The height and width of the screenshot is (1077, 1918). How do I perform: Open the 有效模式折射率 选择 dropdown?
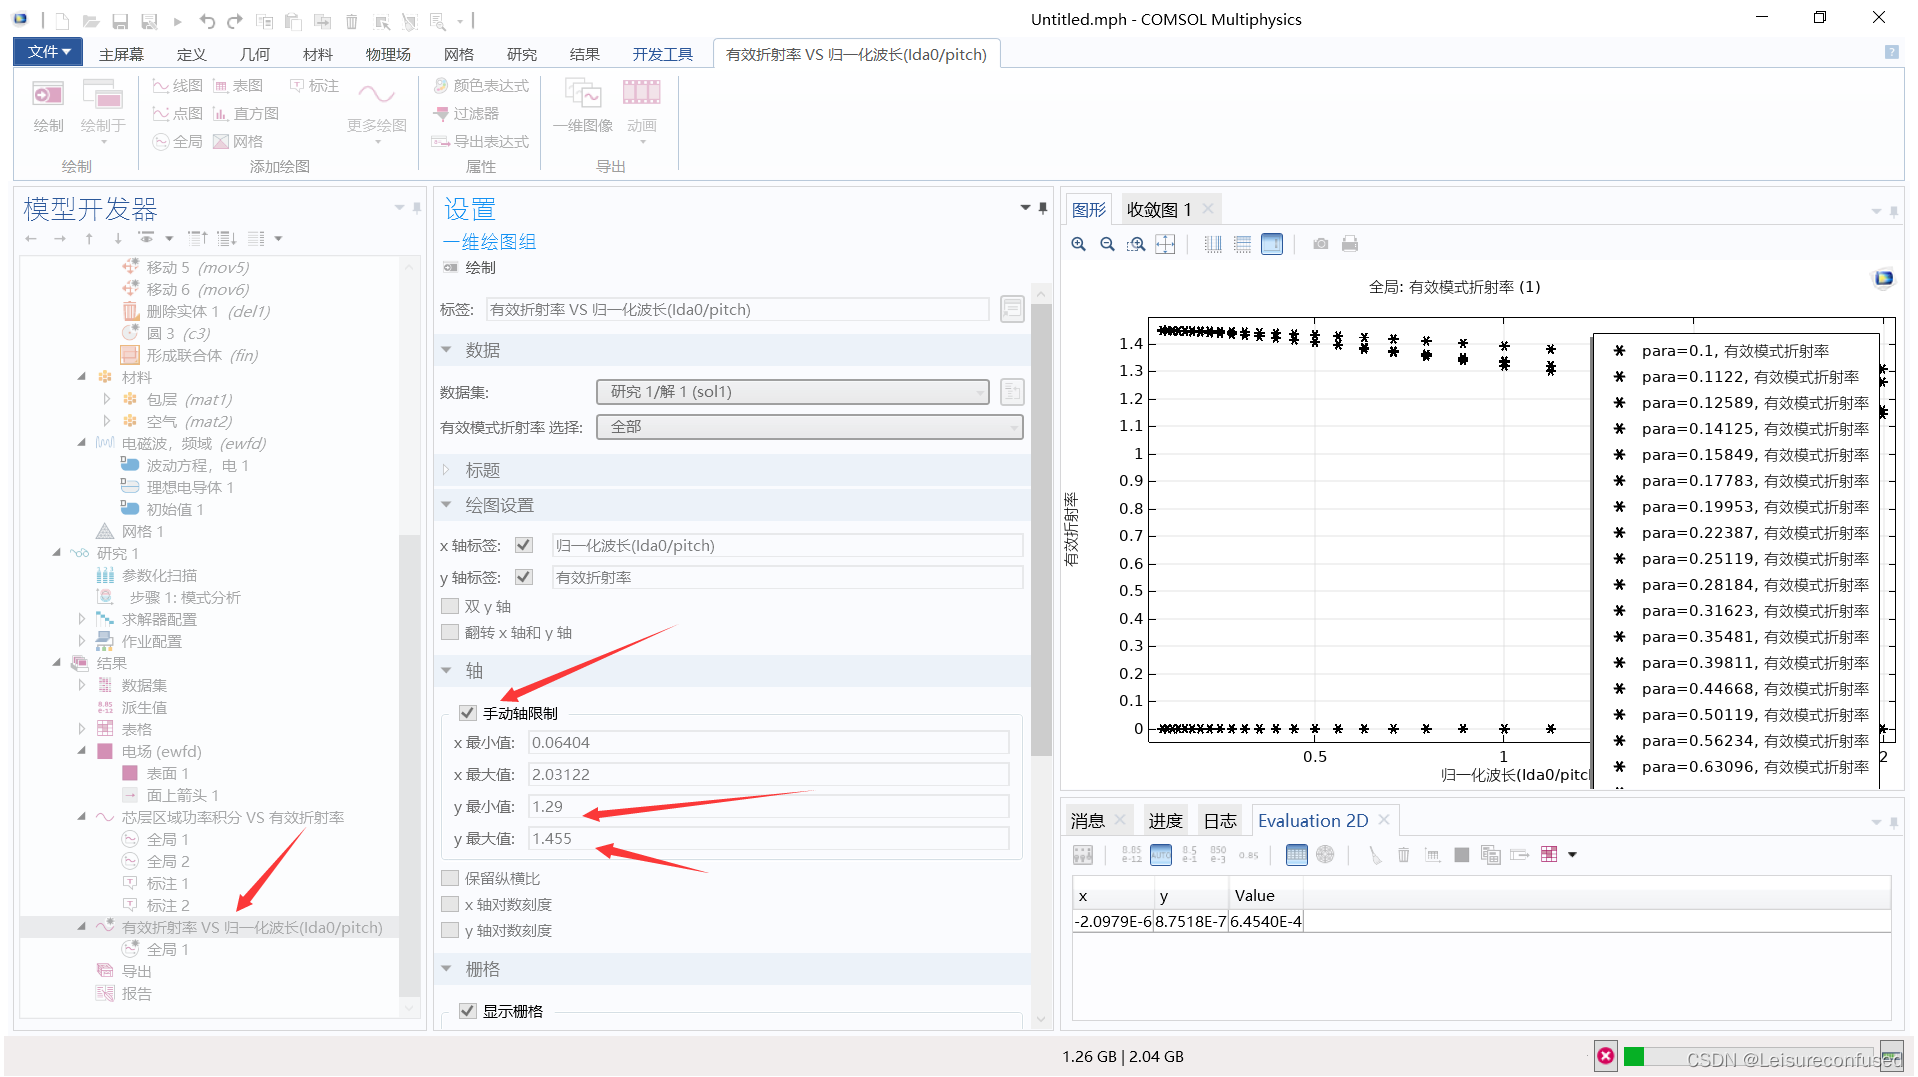(x=810, y=427)
